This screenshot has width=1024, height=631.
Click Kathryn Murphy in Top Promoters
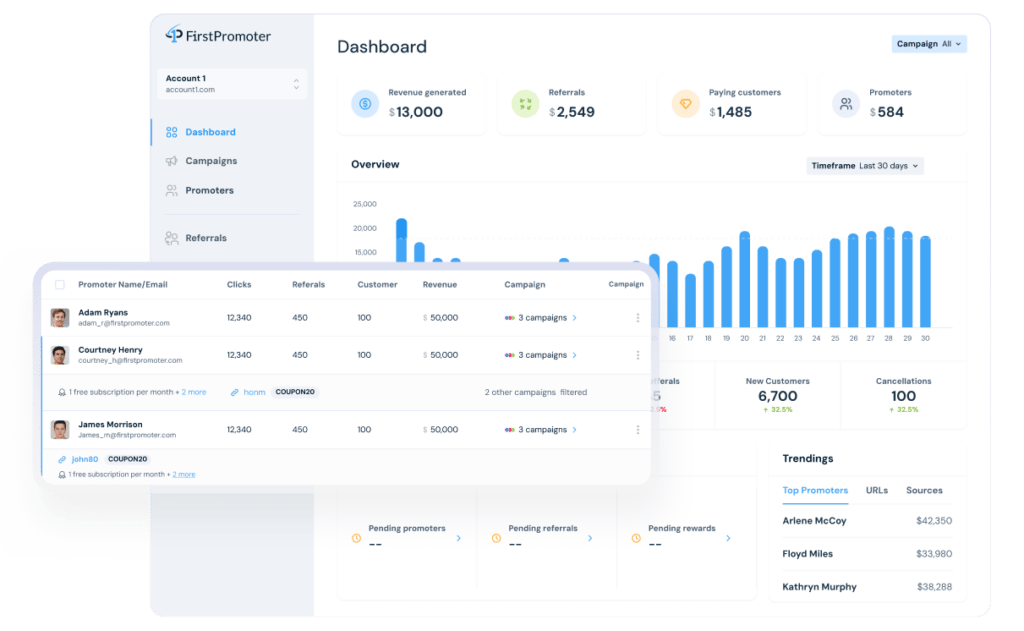pos(820,587)
